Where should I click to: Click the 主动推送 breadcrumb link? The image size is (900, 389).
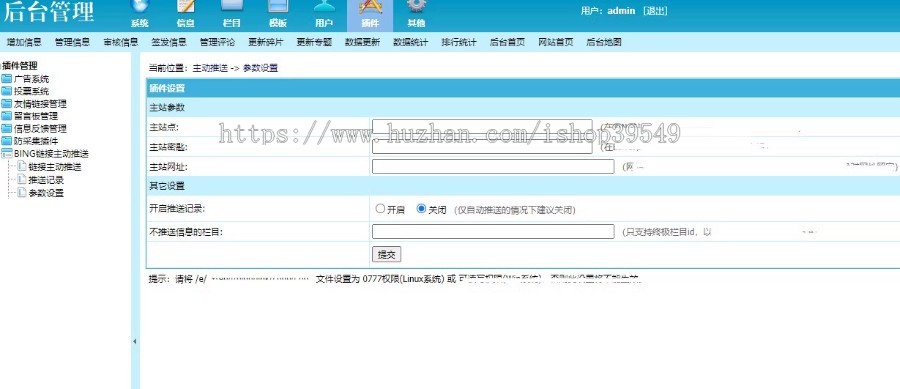tap(210, 68)
